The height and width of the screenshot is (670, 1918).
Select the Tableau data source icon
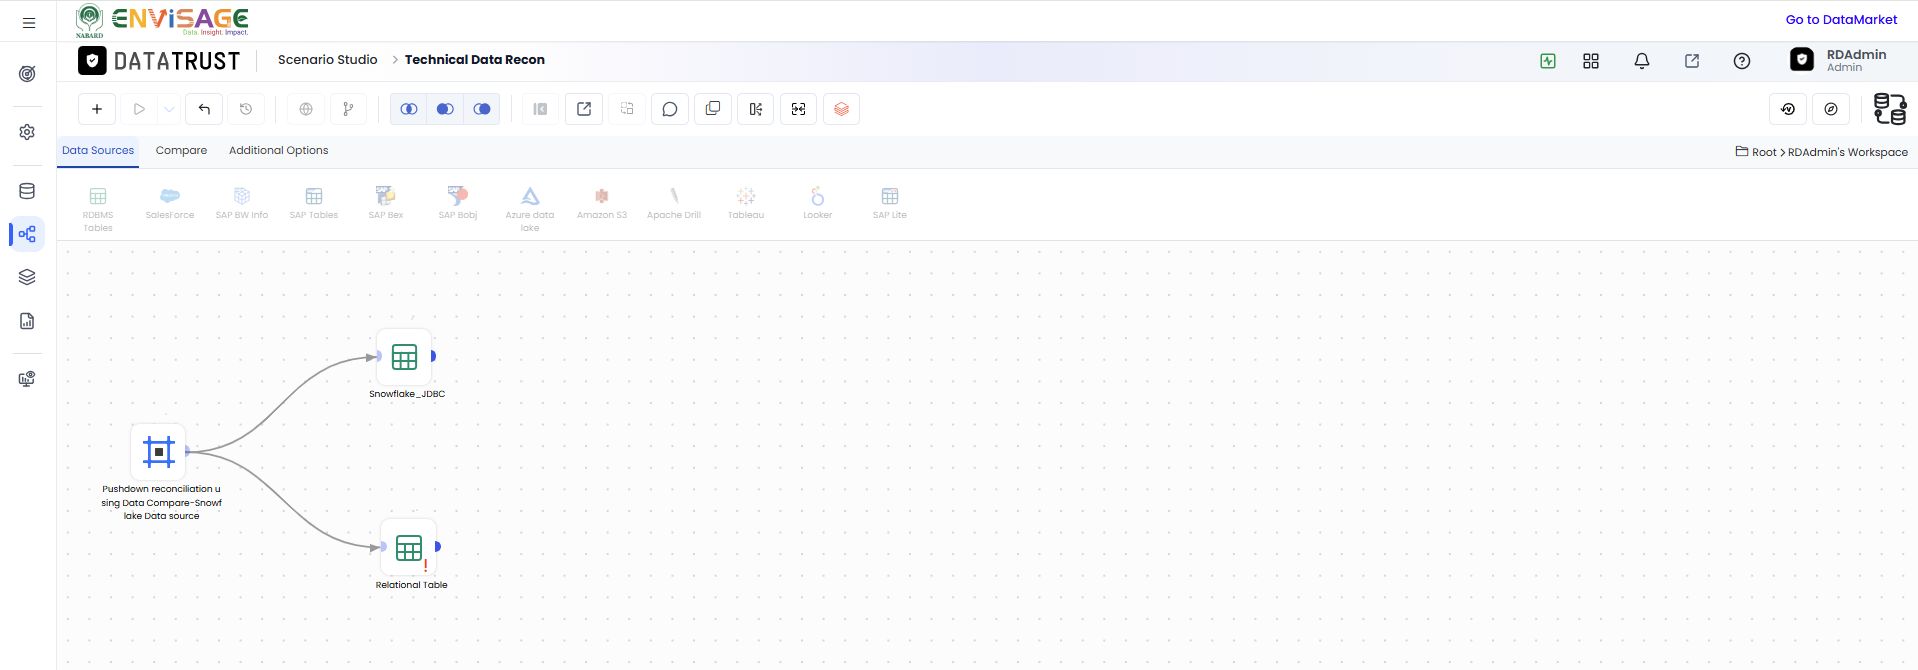[746, 203]
